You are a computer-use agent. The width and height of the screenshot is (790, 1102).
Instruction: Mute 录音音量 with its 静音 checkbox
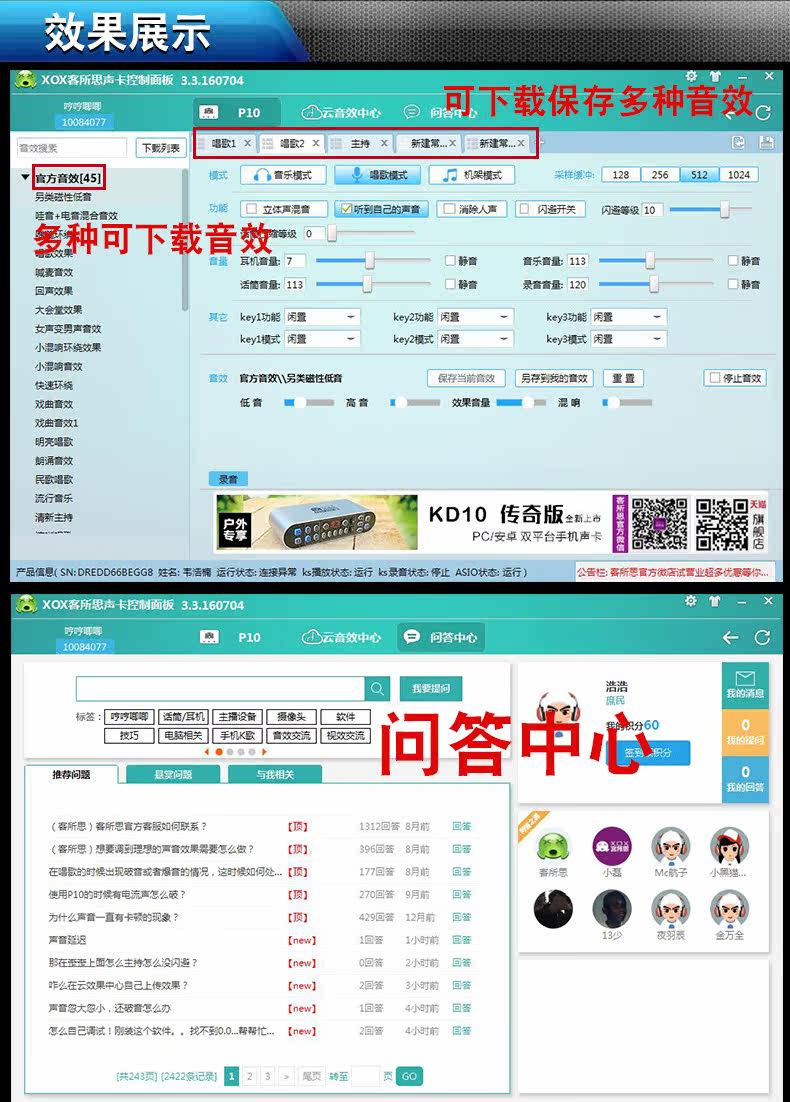[733, 284]
